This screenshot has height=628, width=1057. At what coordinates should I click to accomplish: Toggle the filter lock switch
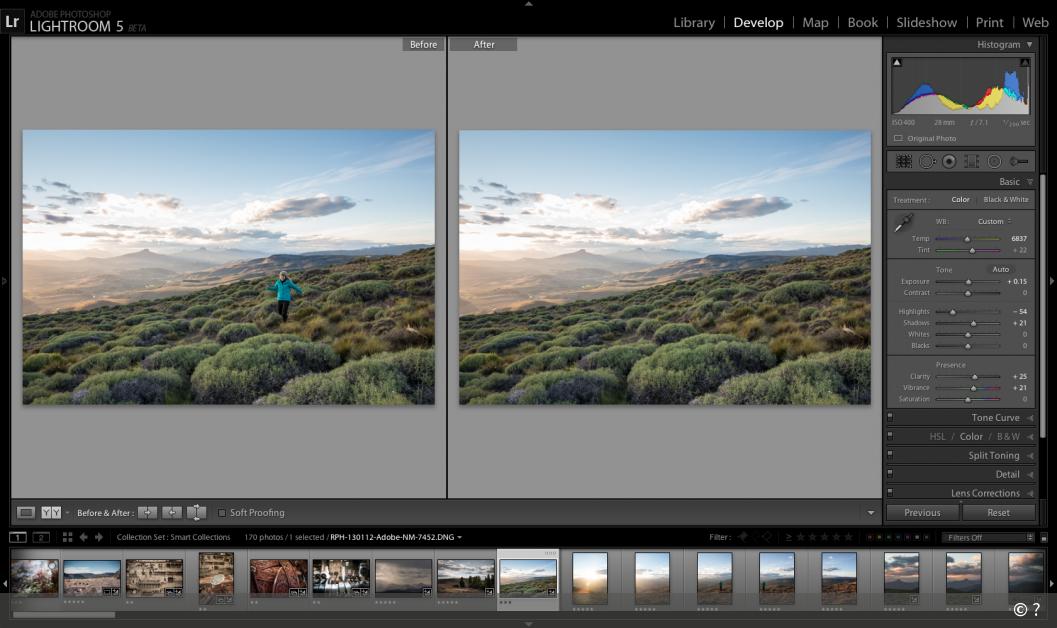1044,538
